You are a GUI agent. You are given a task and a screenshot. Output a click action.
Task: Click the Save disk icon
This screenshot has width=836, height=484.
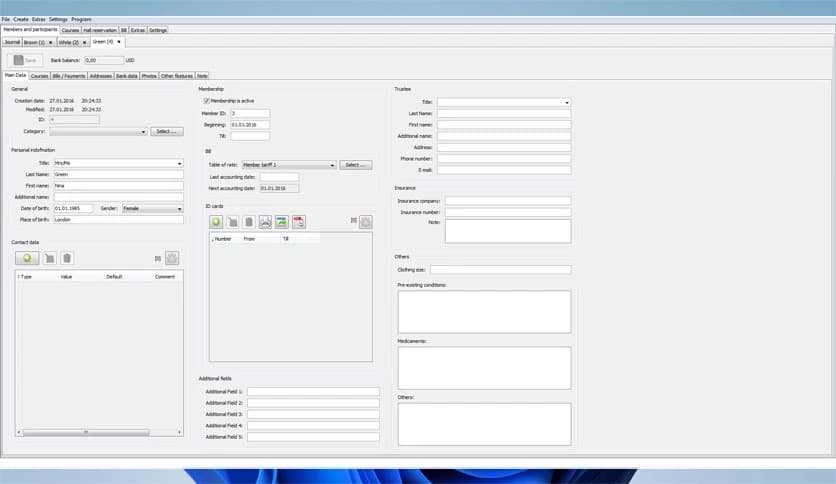[19, 60]
